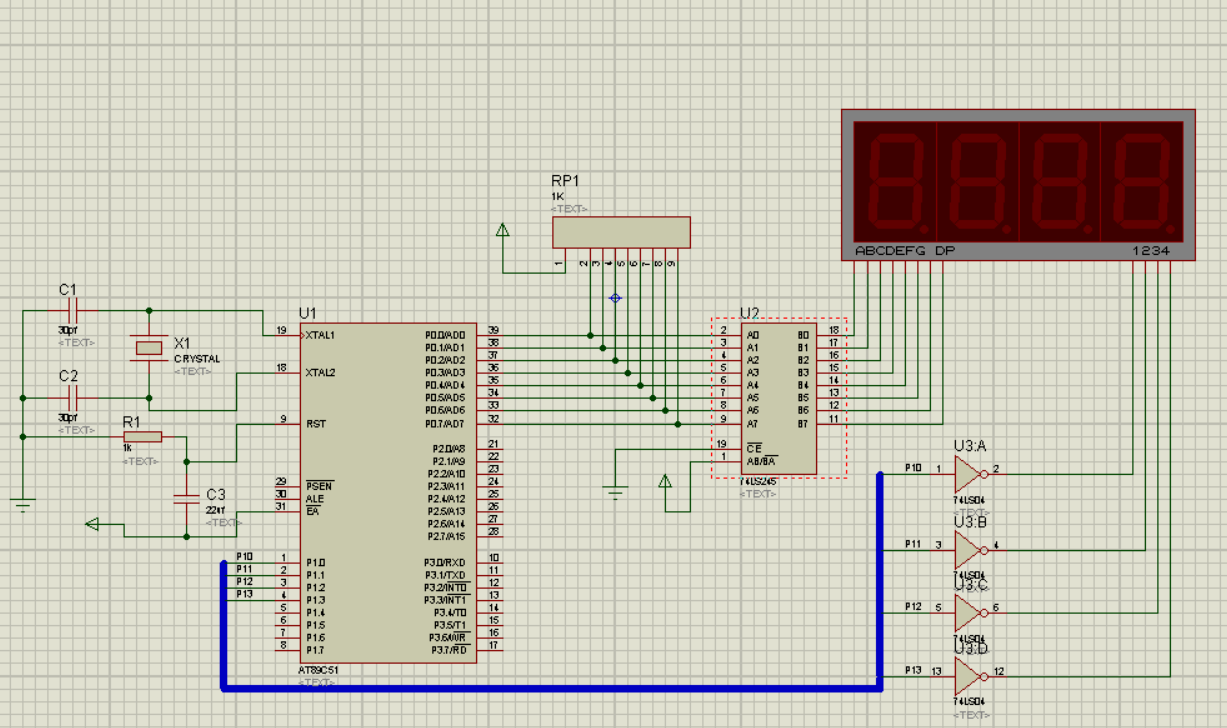
Task: Select the U3:B inverter gate
Action: click(x=968, y=550)
